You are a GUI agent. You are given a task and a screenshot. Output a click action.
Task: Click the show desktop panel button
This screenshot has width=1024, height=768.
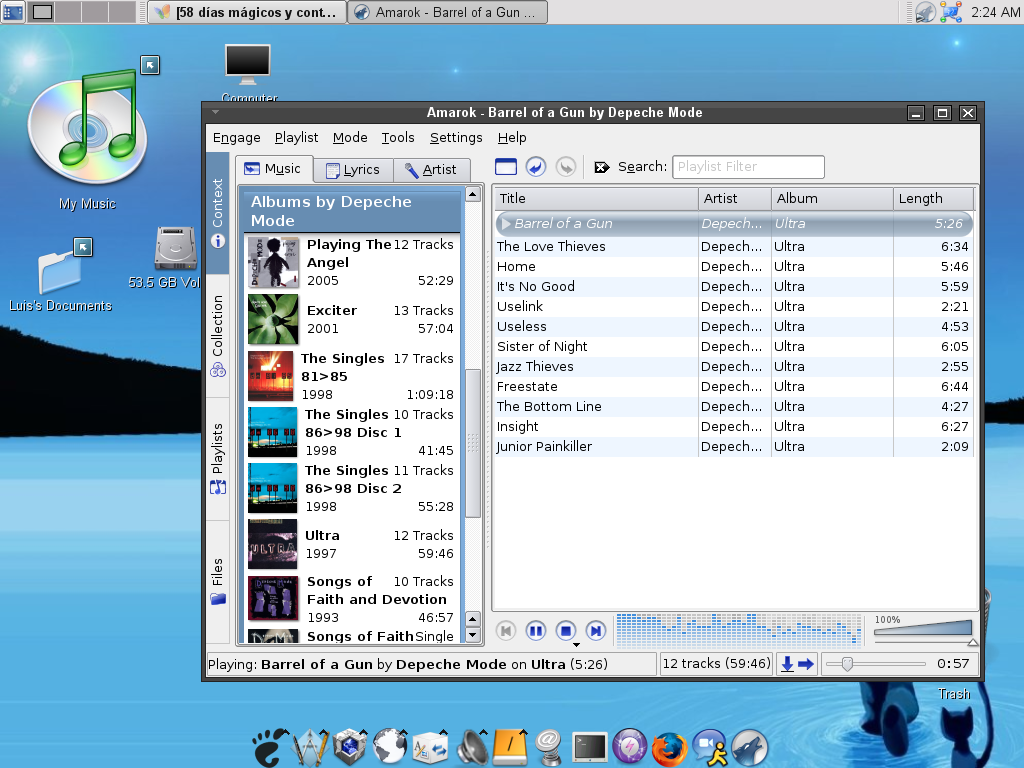(12, 11)
